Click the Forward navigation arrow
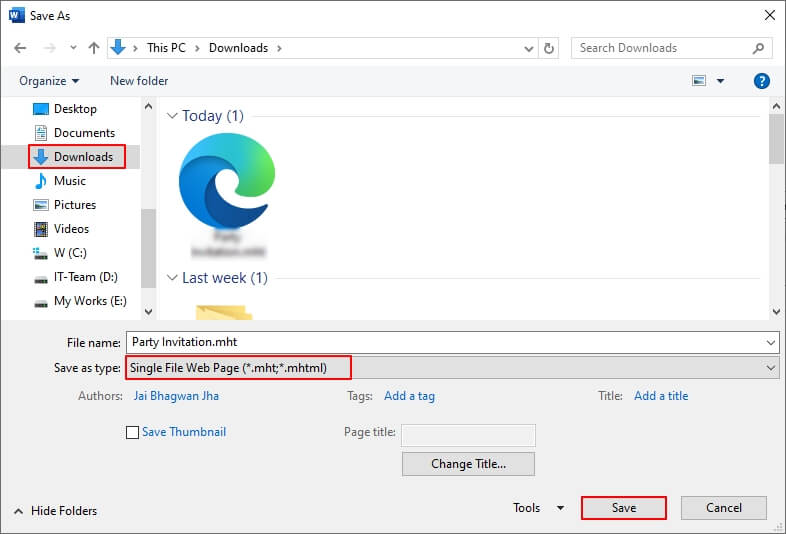Image resolution: width=786 pixels, height=534 pixels. [x=50, y=48]
